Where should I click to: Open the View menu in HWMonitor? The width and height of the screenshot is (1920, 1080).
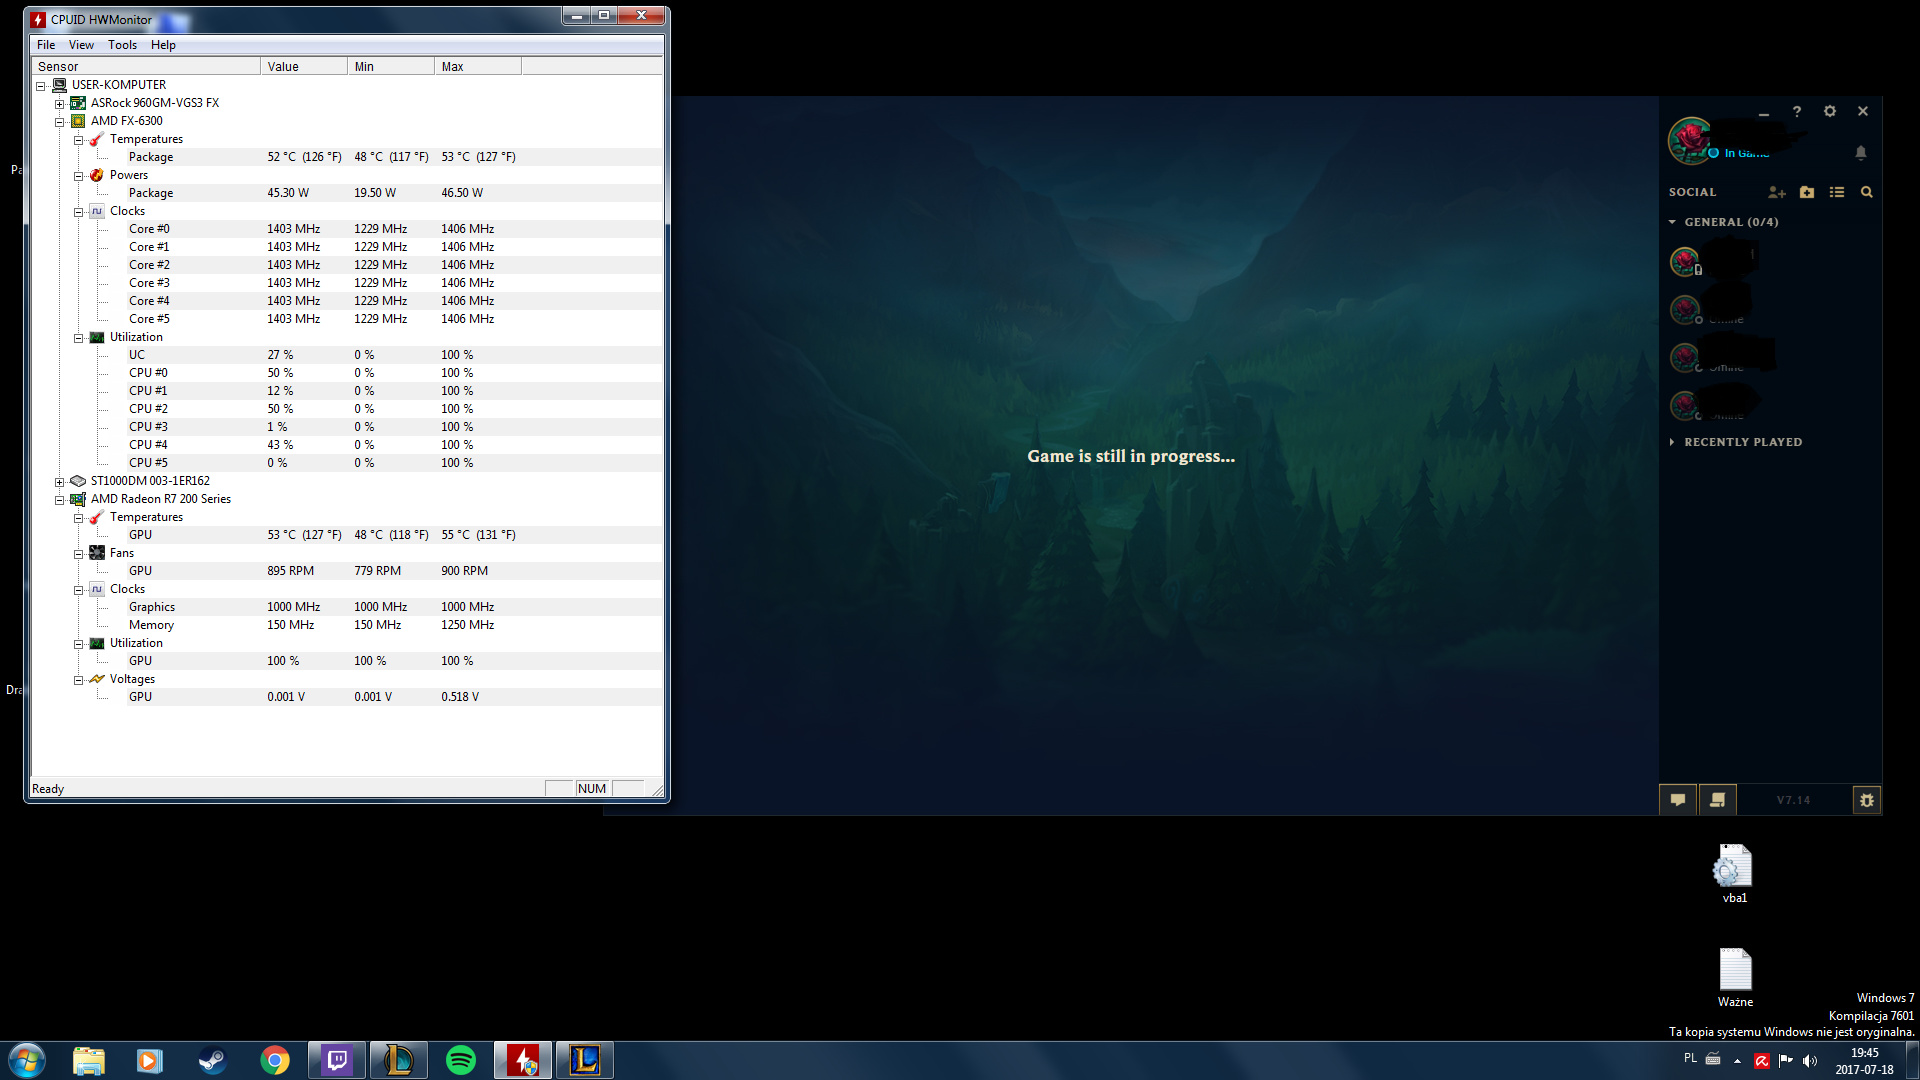coord(81,45)
